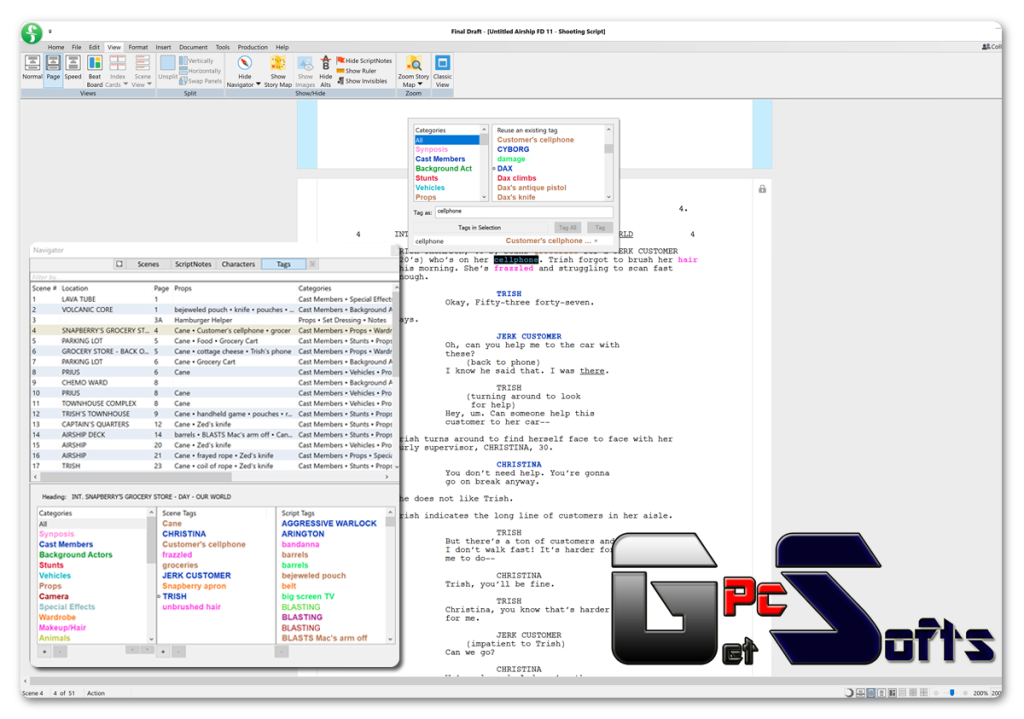
Task: Click the Swap Panels option
Action: (200, 81)
